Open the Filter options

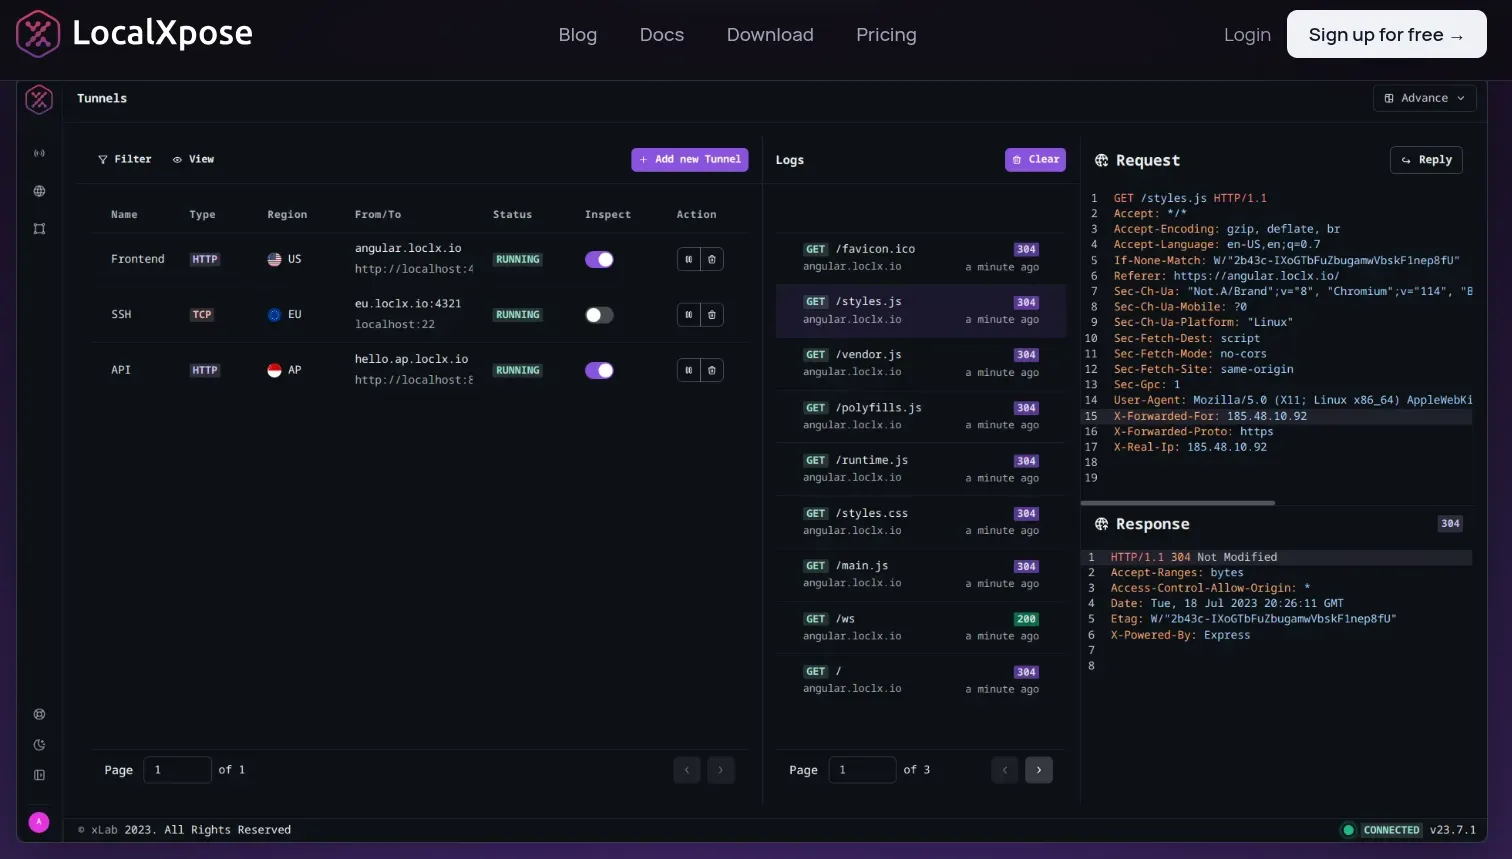point(124,159)
